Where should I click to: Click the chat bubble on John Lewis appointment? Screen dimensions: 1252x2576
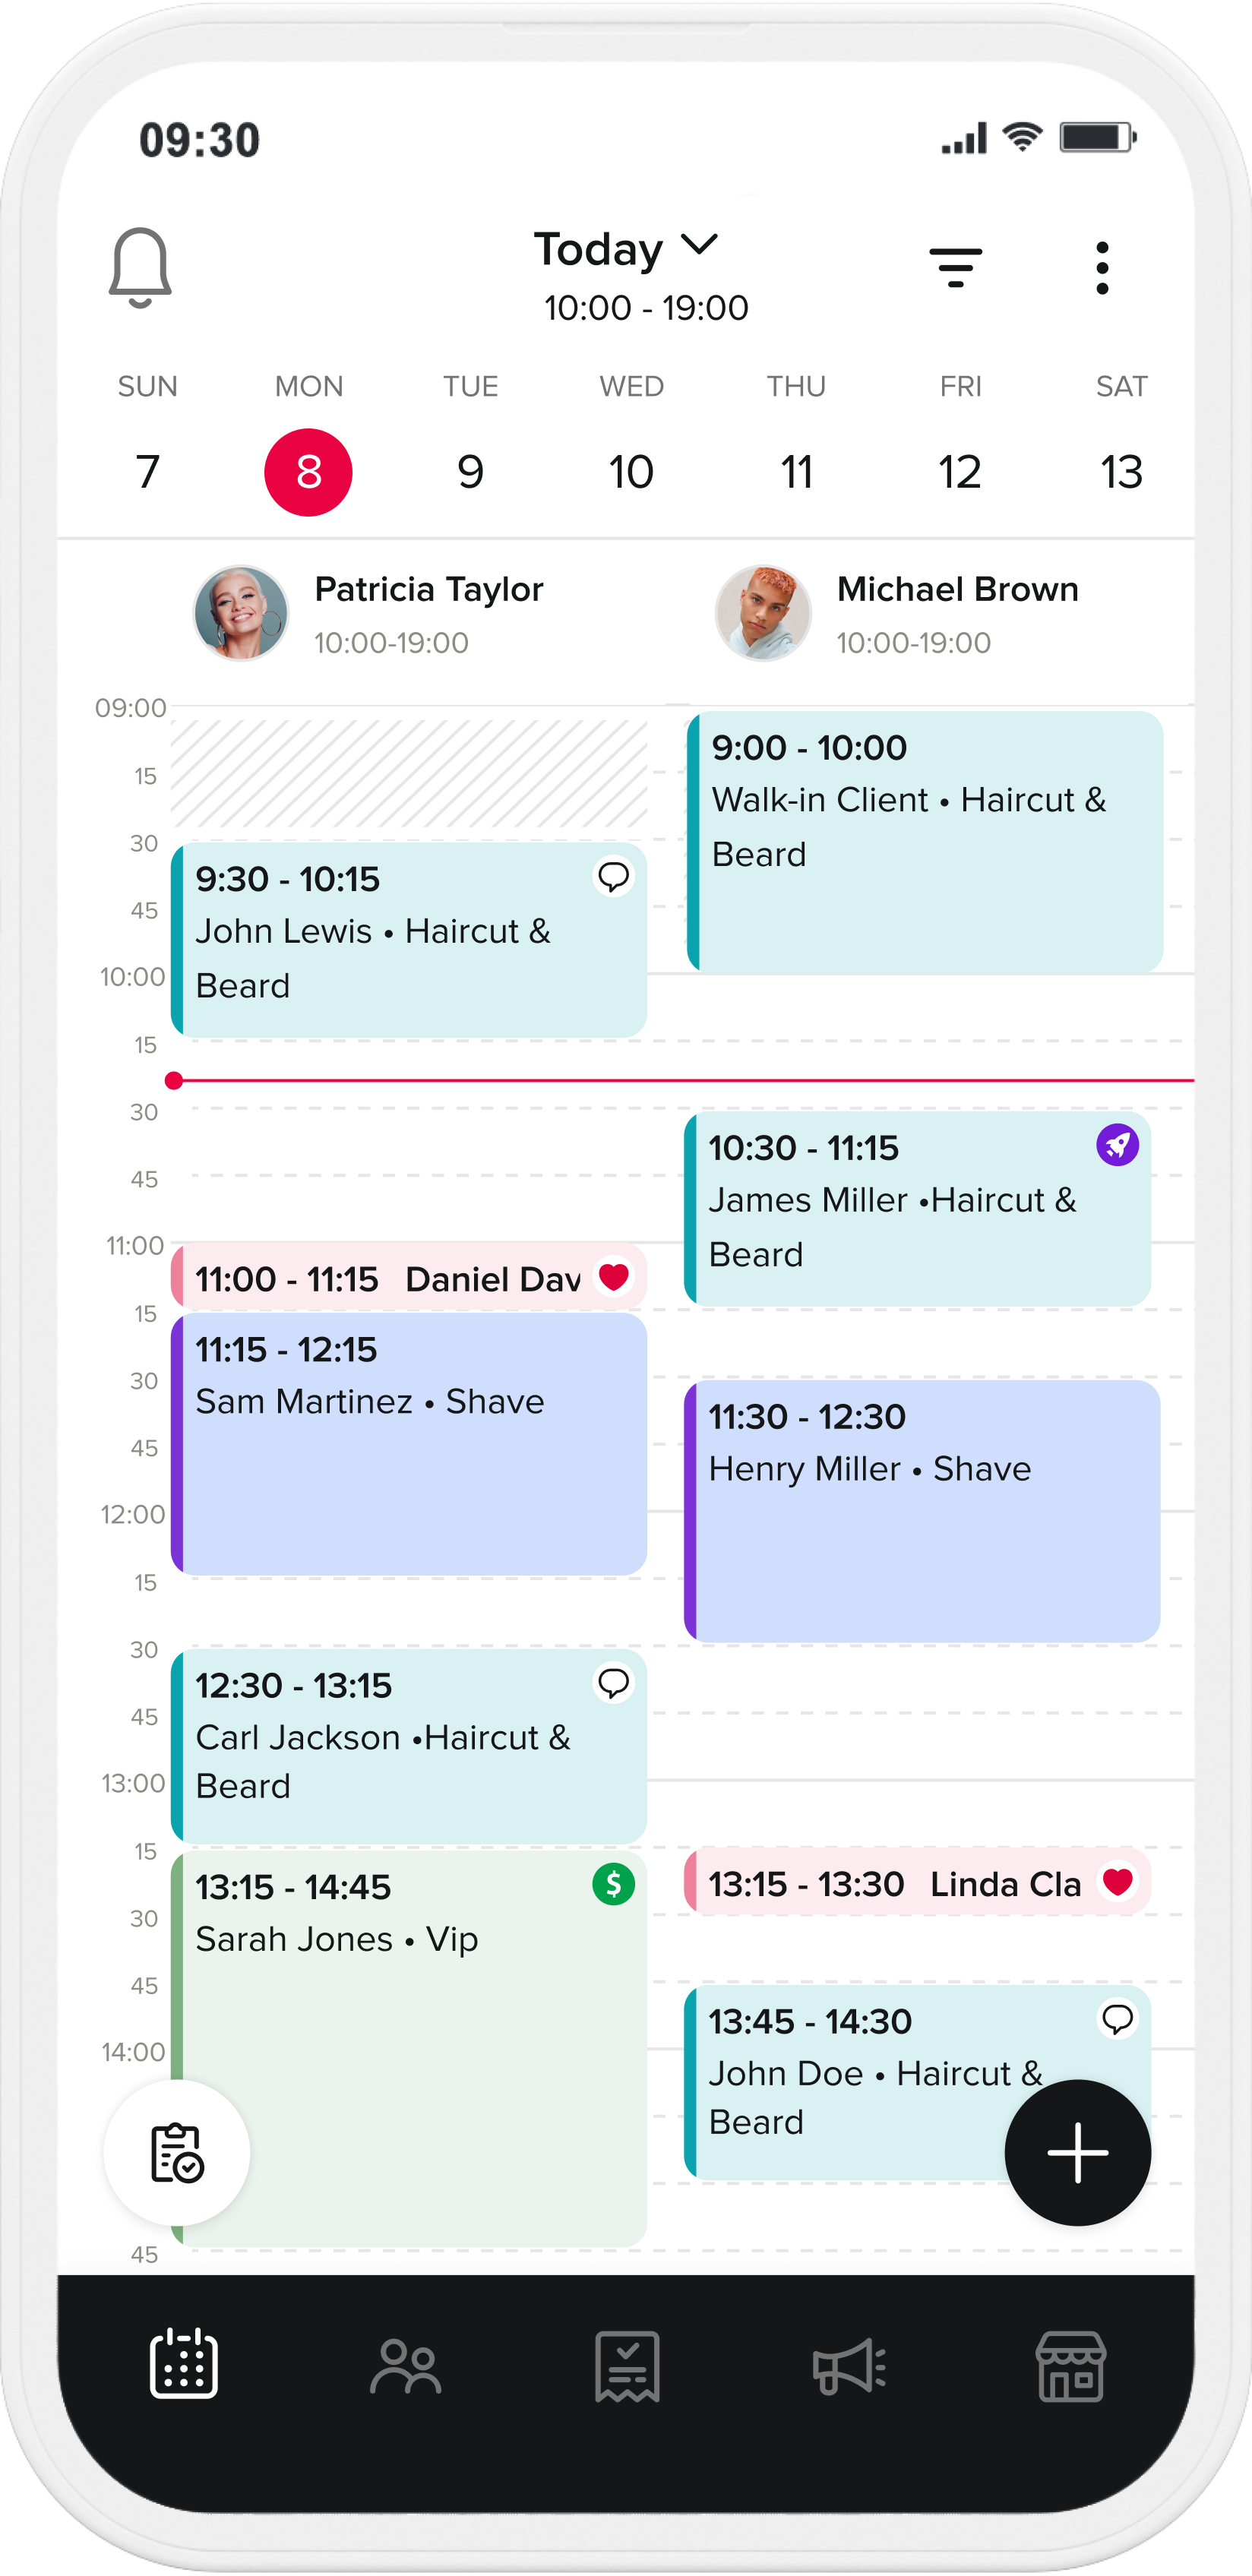point(613,877)
